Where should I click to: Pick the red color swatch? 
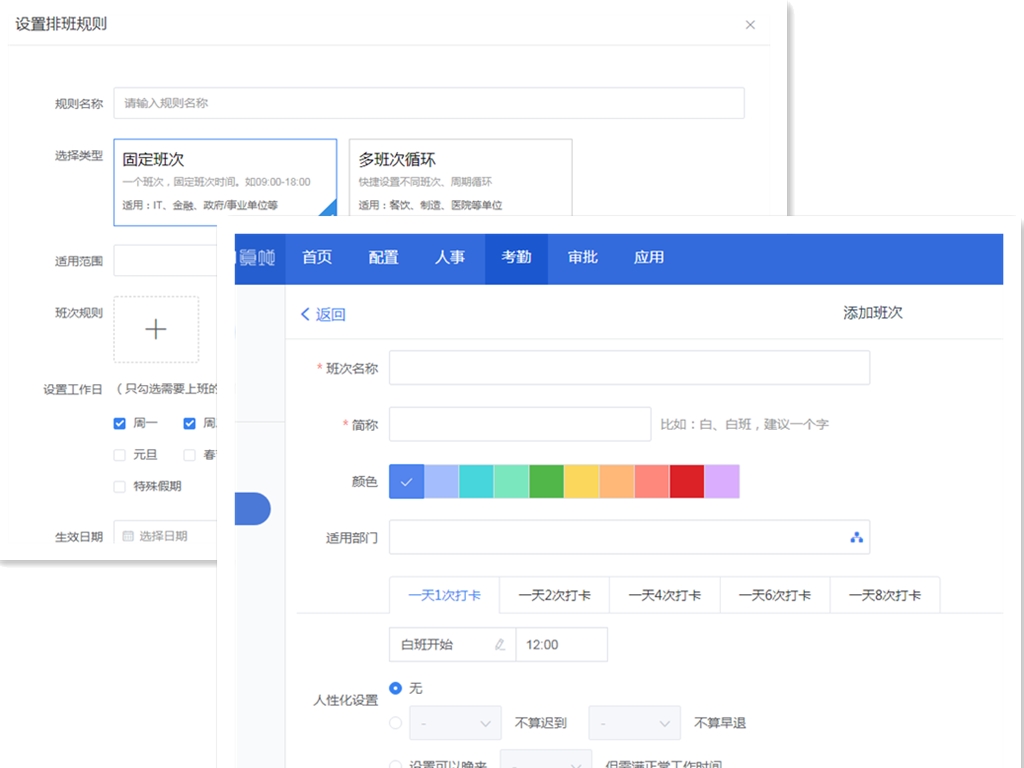pos(686,481)
